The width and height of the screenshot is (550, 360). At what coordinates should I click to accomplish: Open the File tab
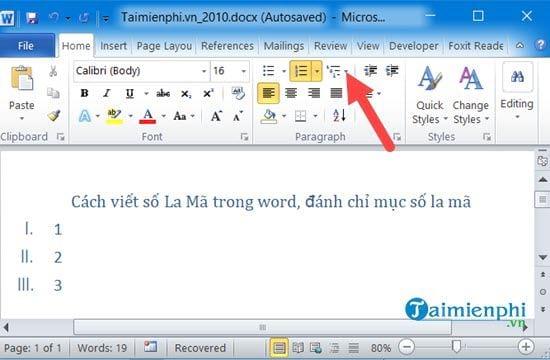pyautogui.click(x=26, y=46)
